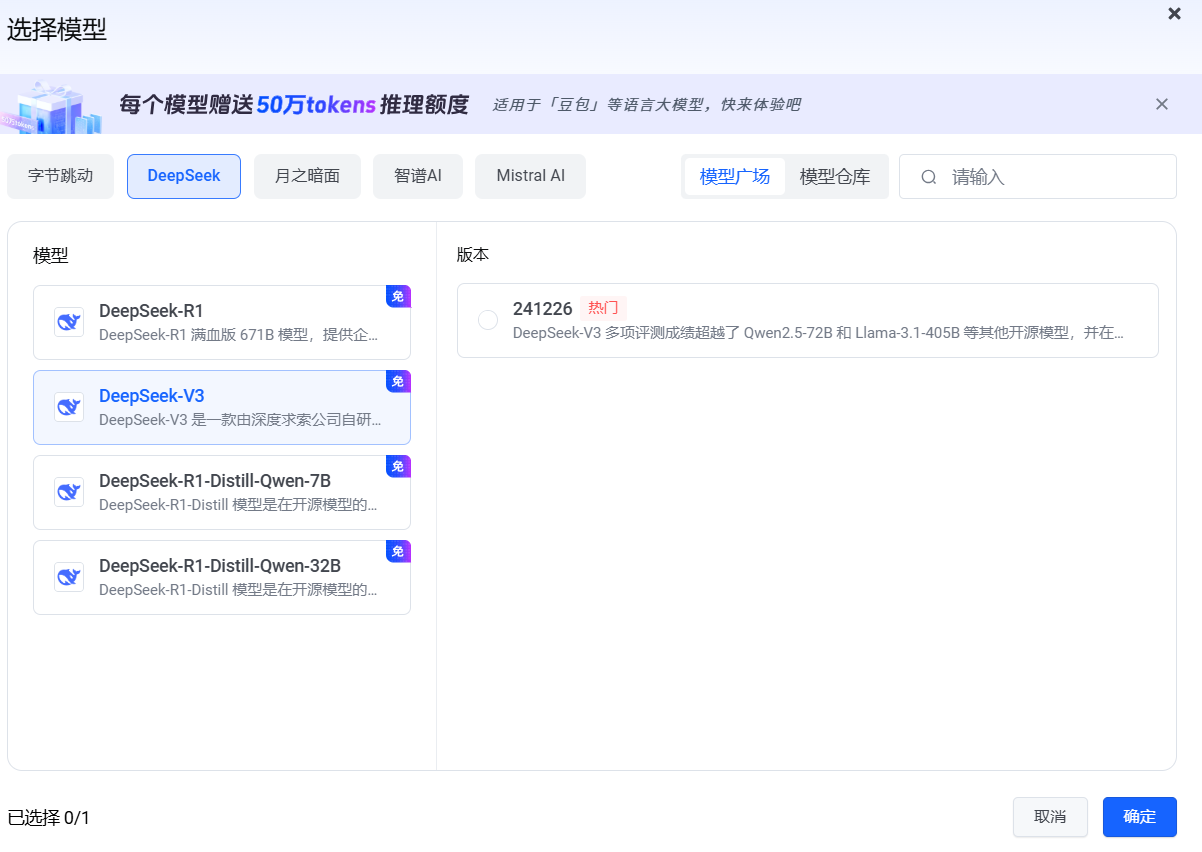Click the free badge on Distill-Qwen-32B card
1202x852 pixels.
pos(398,551)
